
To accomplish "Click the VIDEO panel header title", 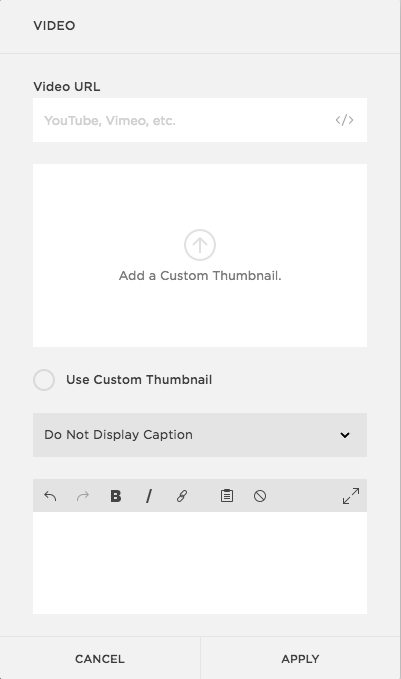I will [54, 26].
